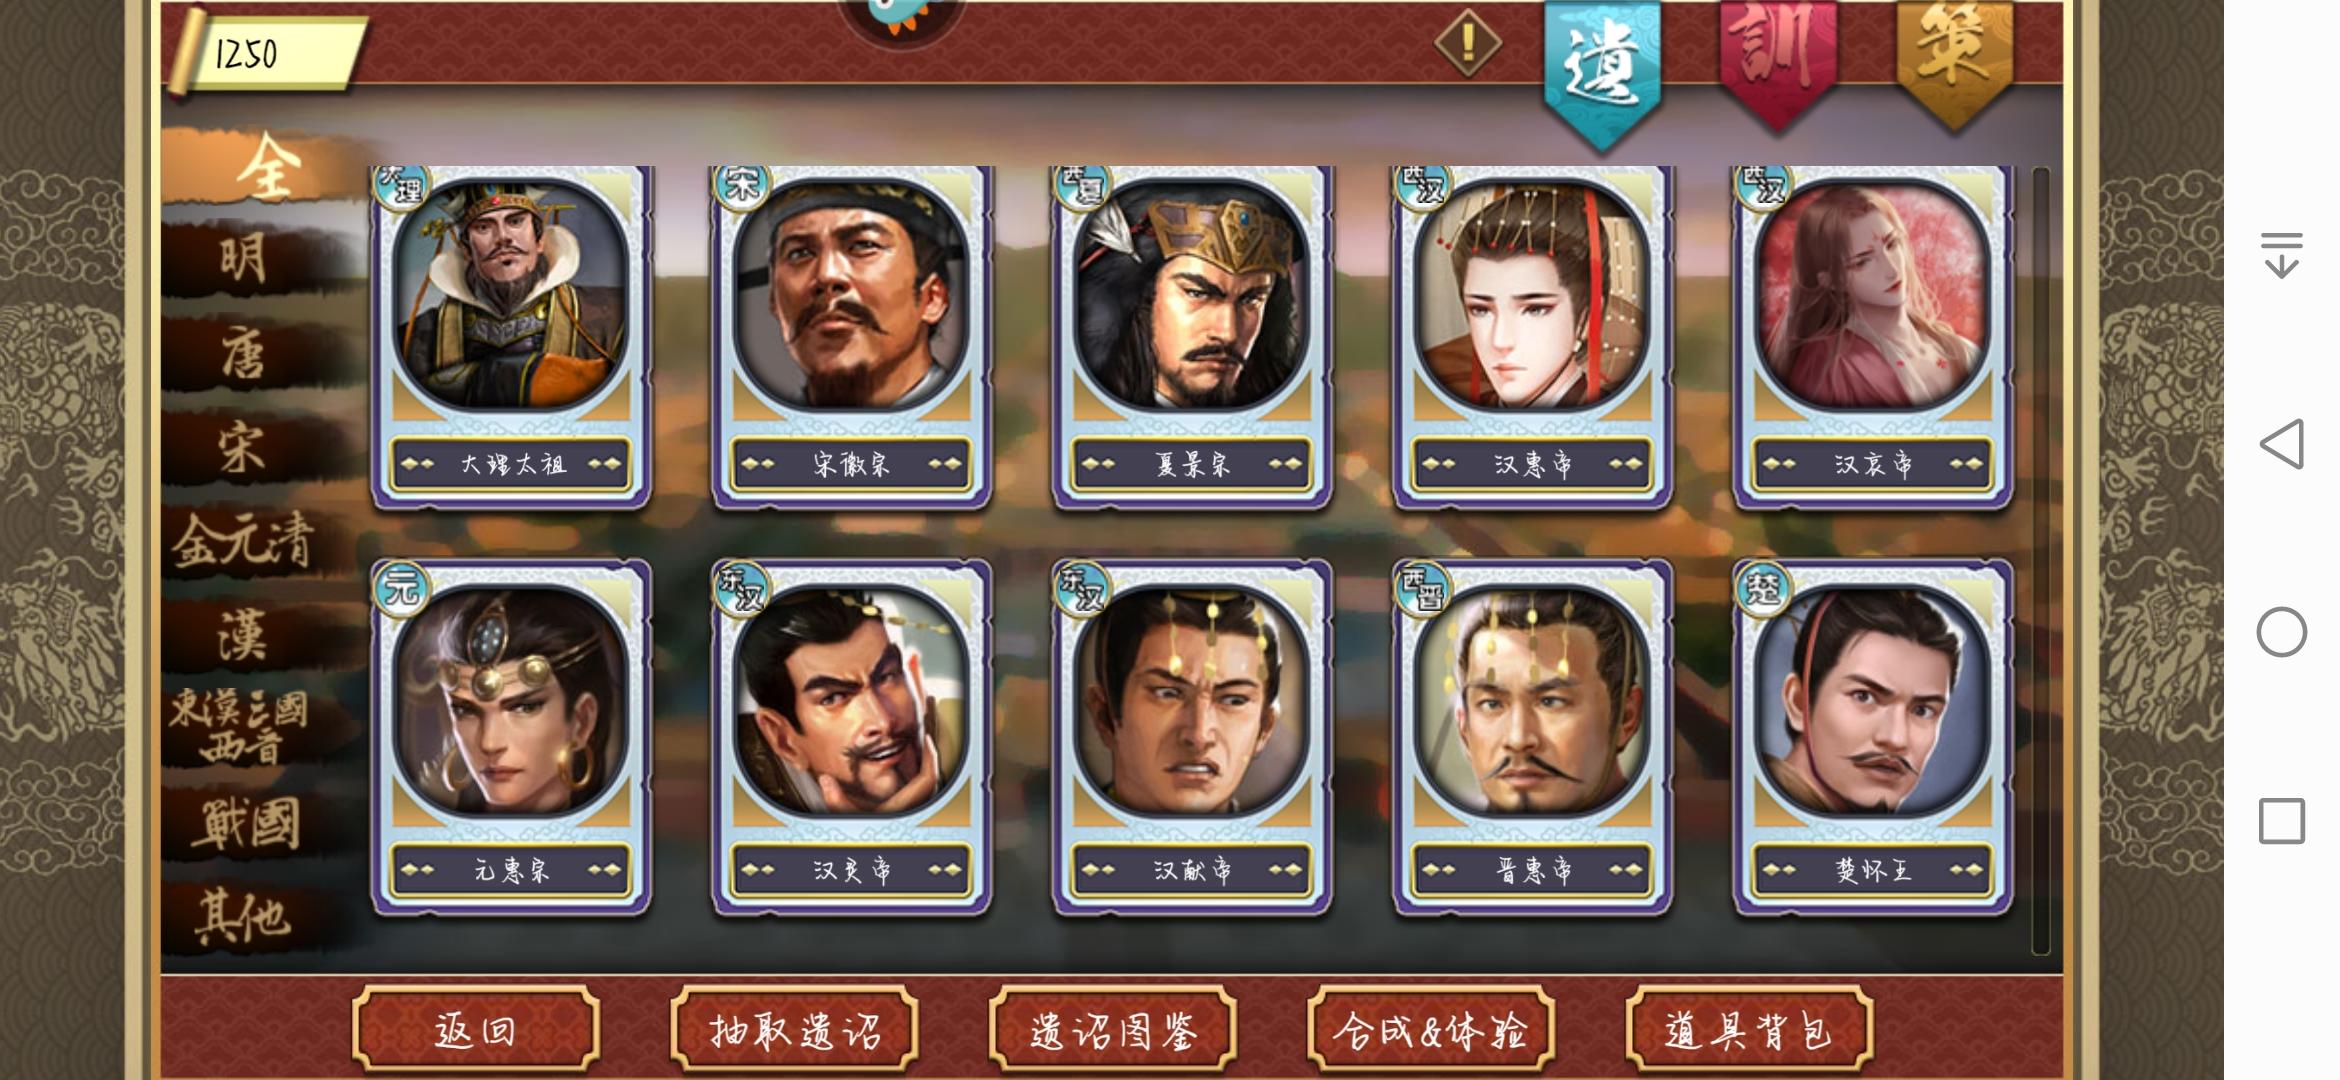Open the 道具背包 button
This screenshot has height=1080, width=2340.
[1749, 1029]
